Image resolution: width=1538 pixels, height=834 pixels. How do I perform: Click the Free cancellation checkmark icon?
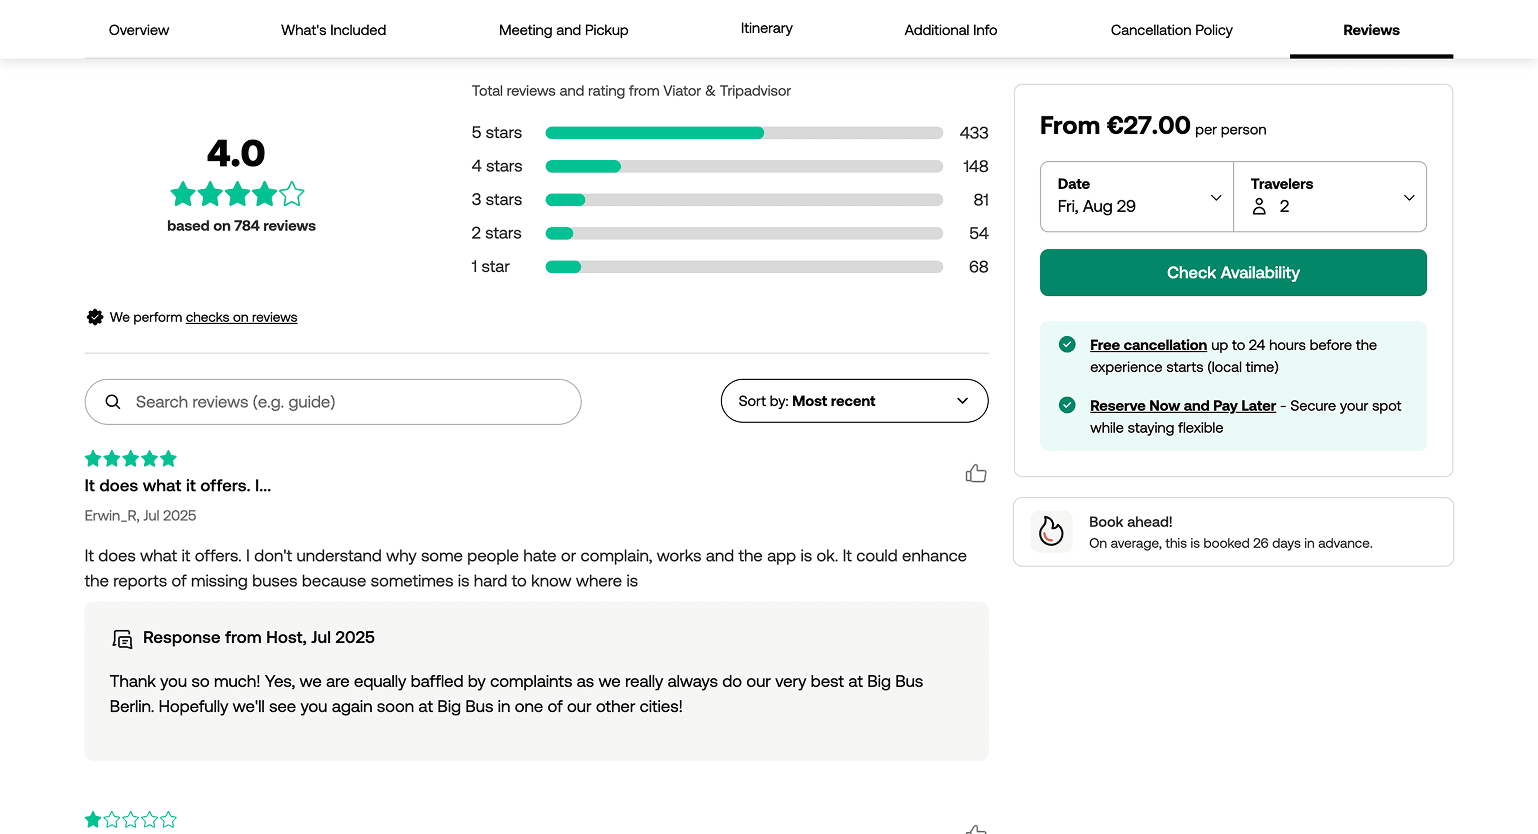(x=1067, y=344)
